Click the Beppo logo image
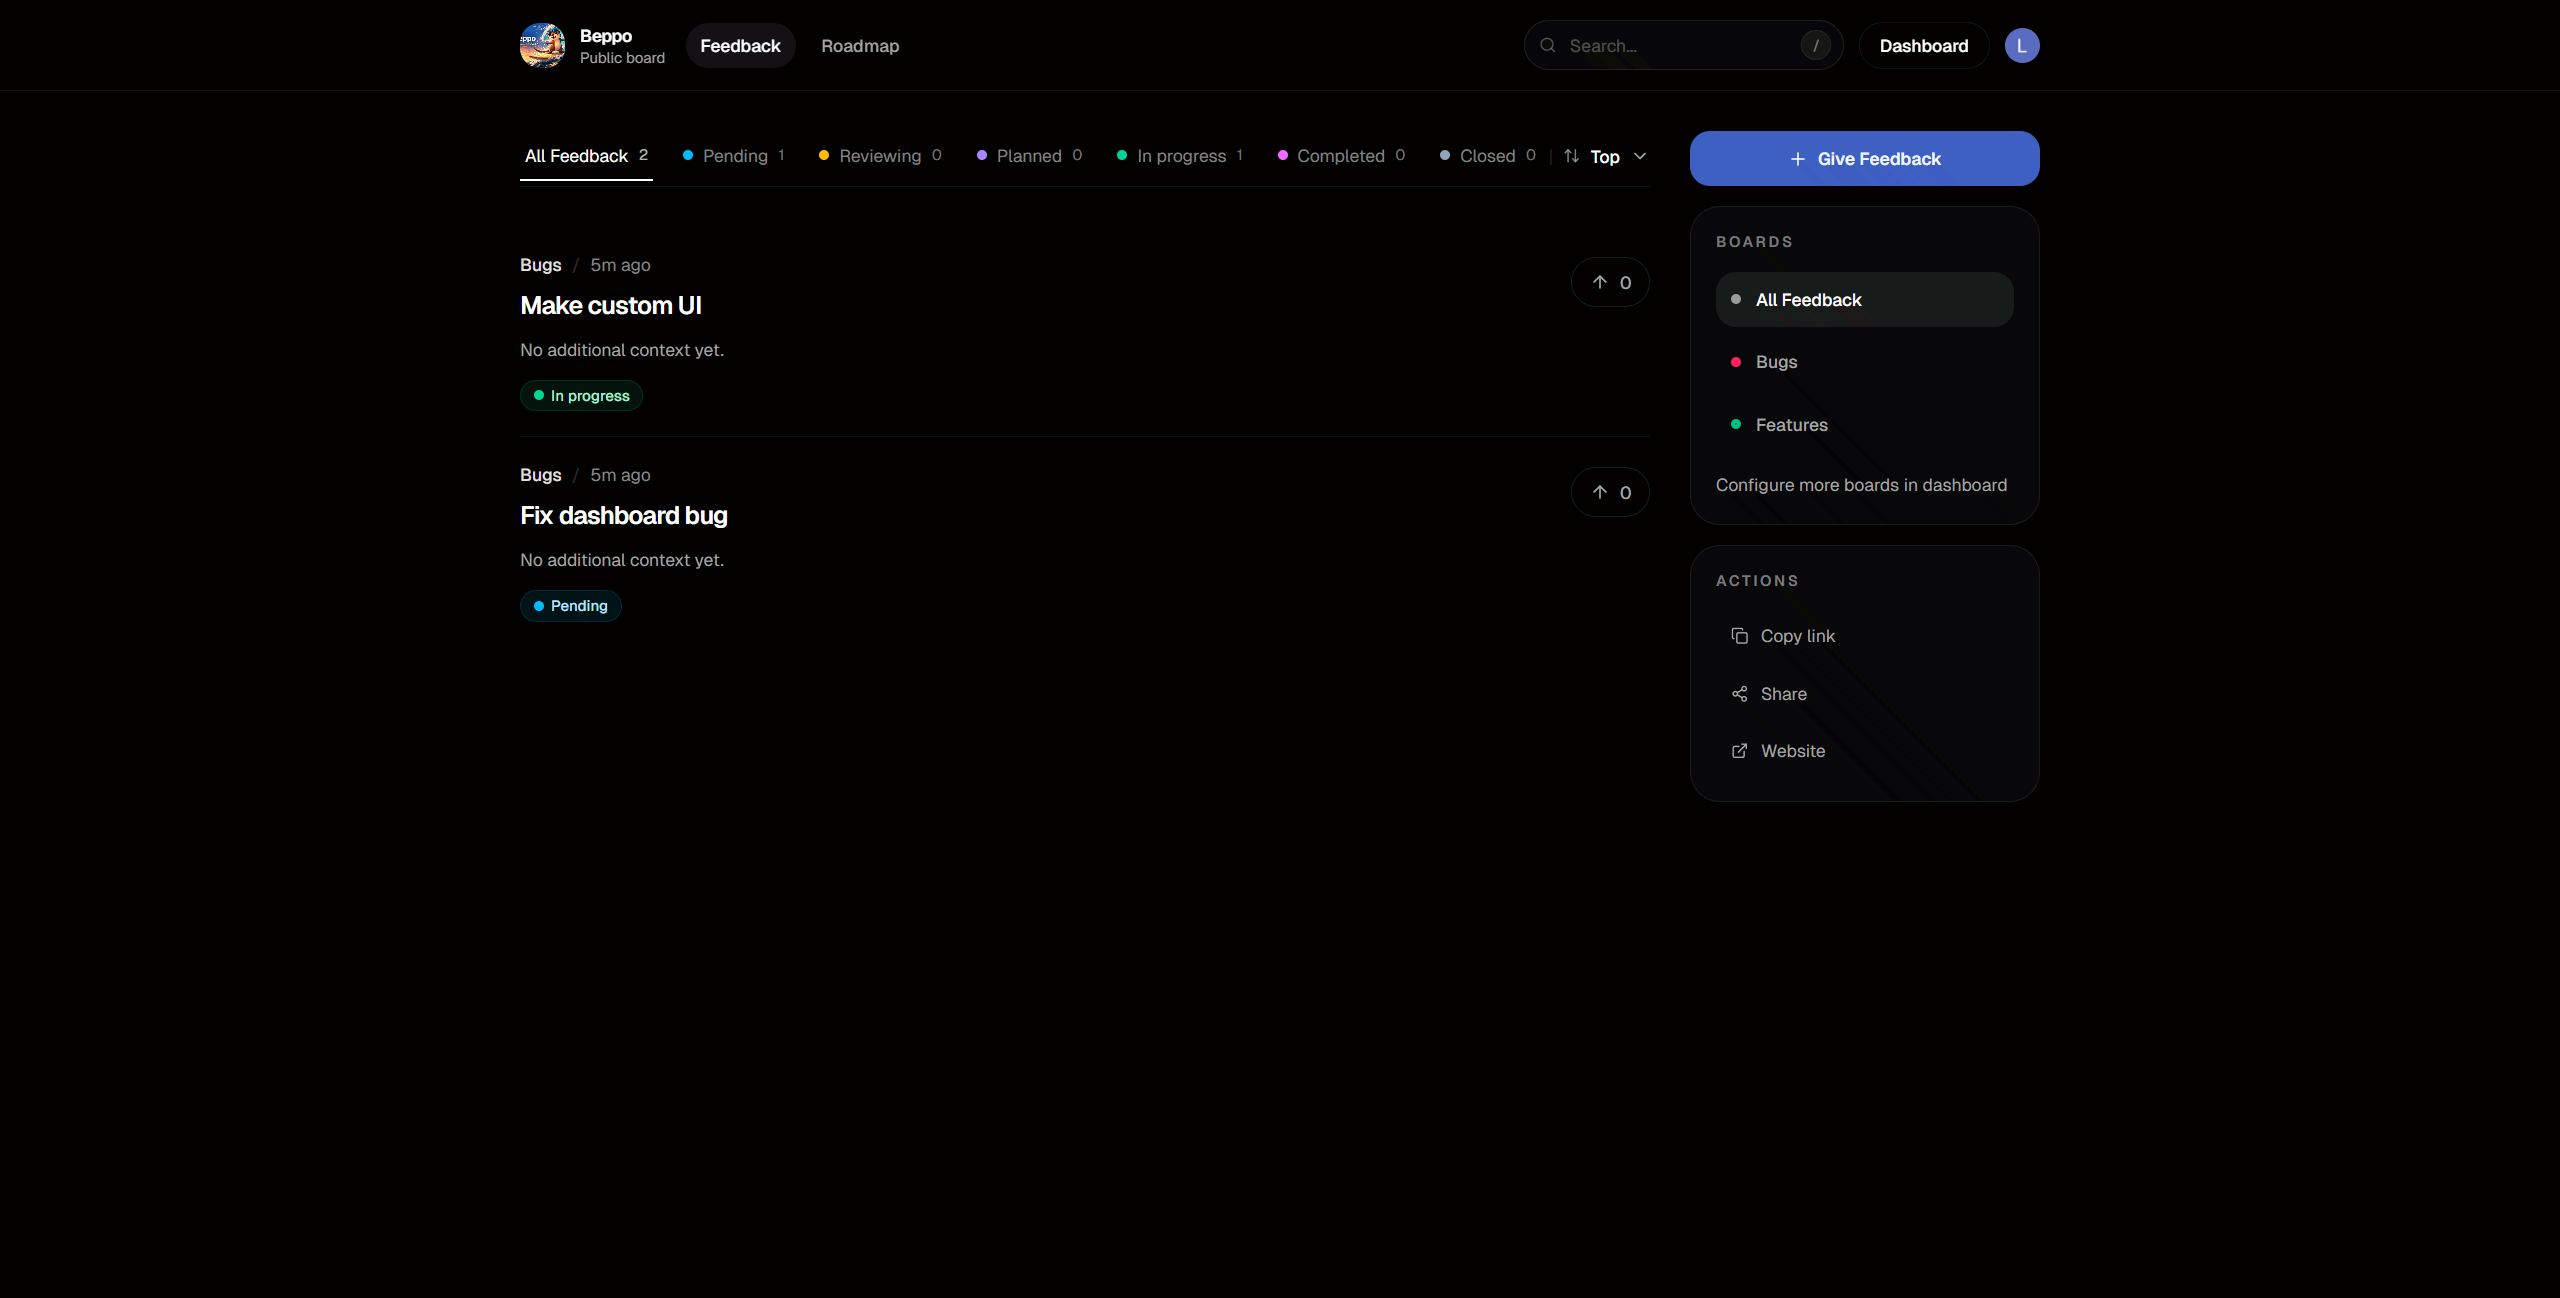The image size is (2560, 1298). coord(542,45)
